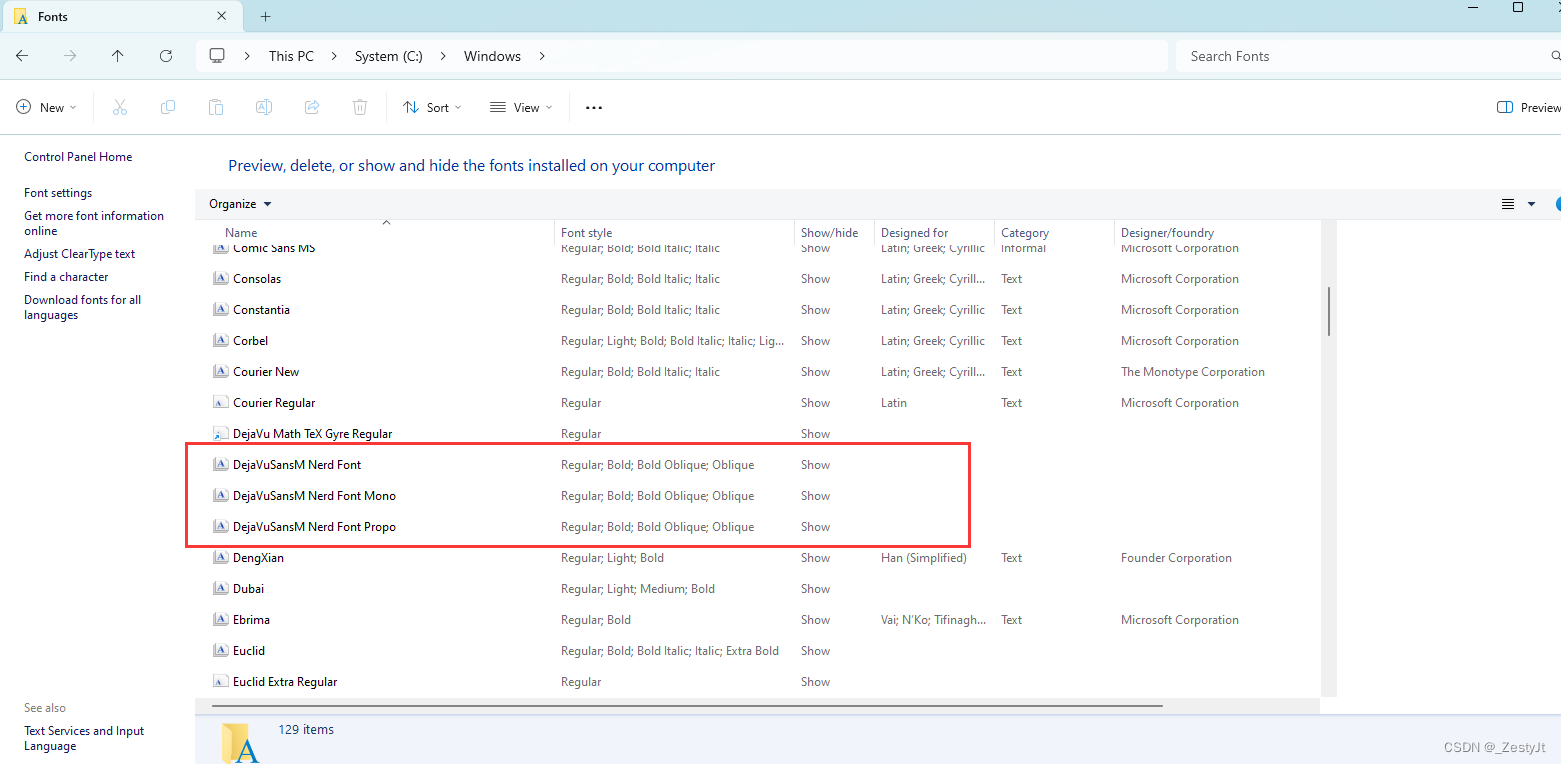
Task: Click the Forward navigation arrow
Action: point(70,56)
